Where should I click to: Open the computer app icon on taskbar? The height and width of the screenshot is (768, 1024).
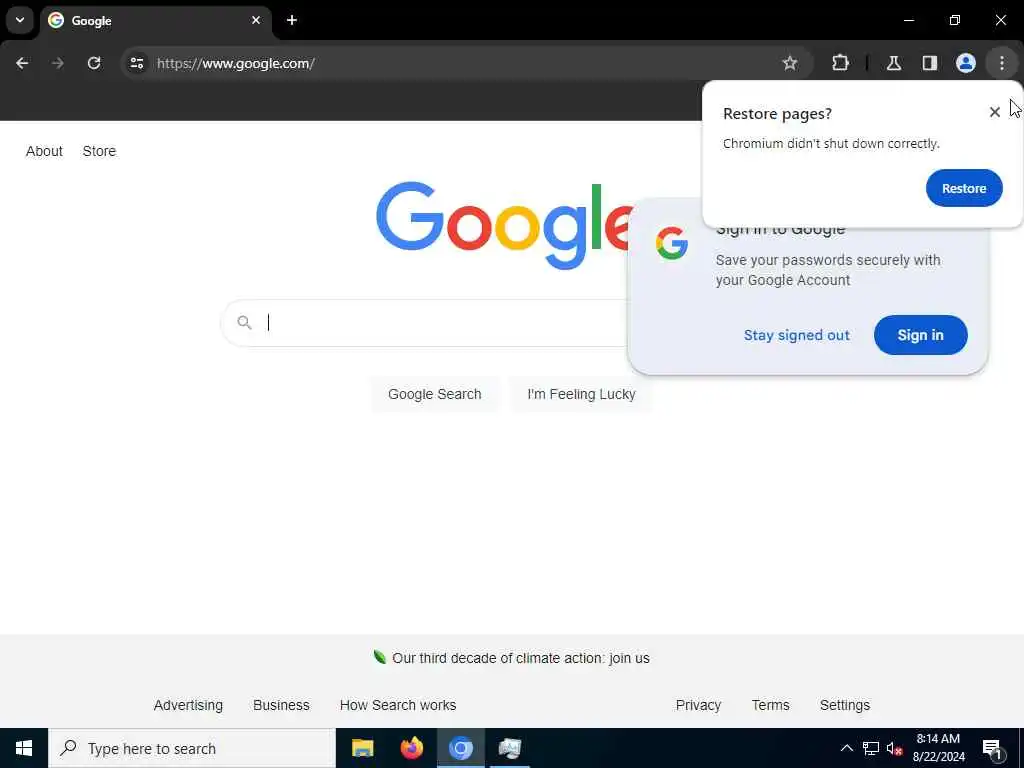click(509, 748)
